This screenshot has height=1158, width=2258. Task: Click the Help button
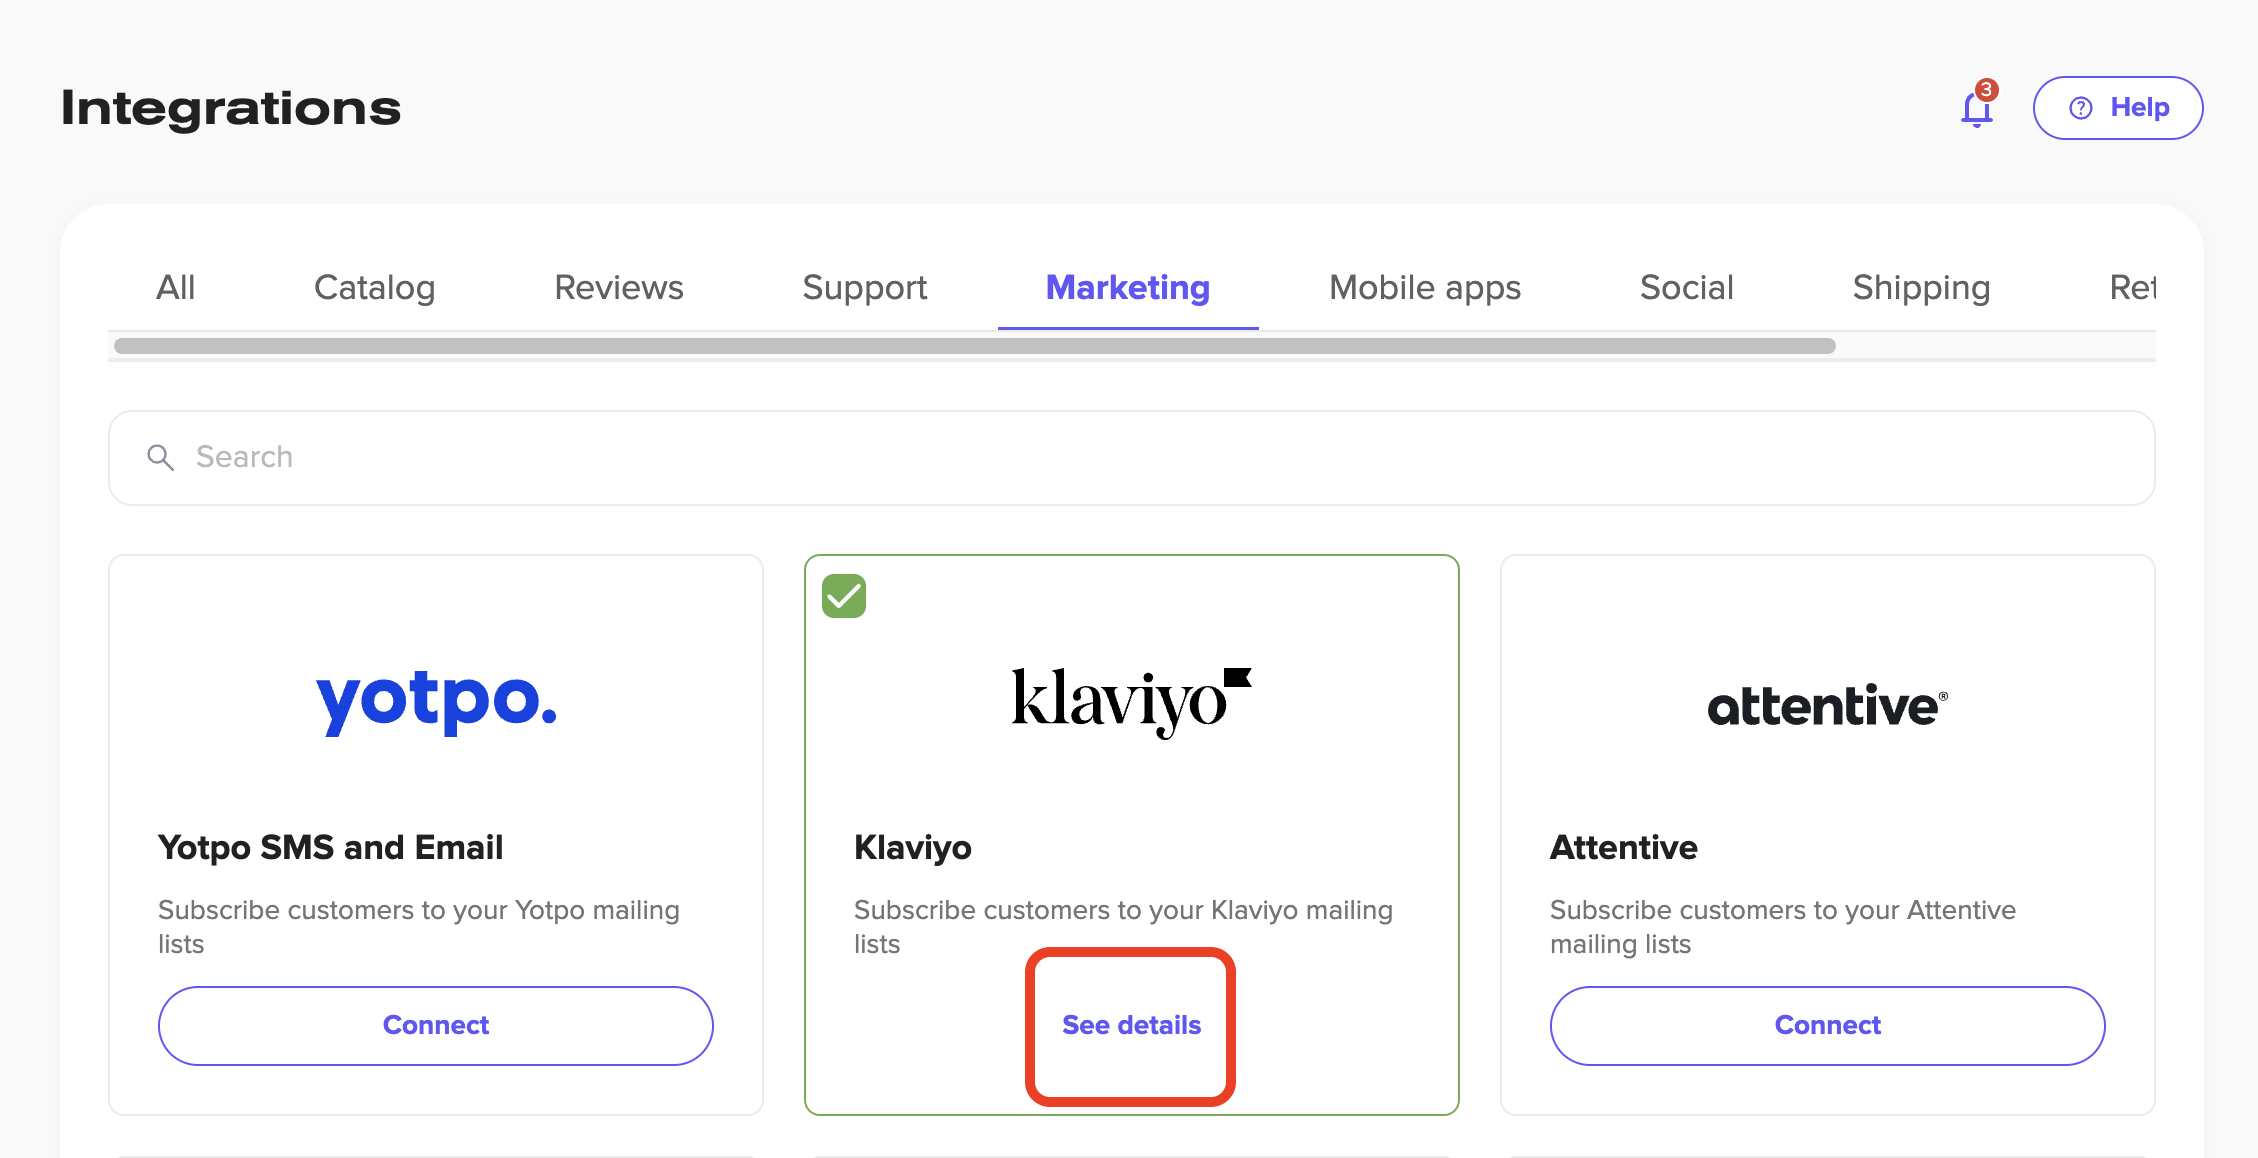[x=2118, y=108]
